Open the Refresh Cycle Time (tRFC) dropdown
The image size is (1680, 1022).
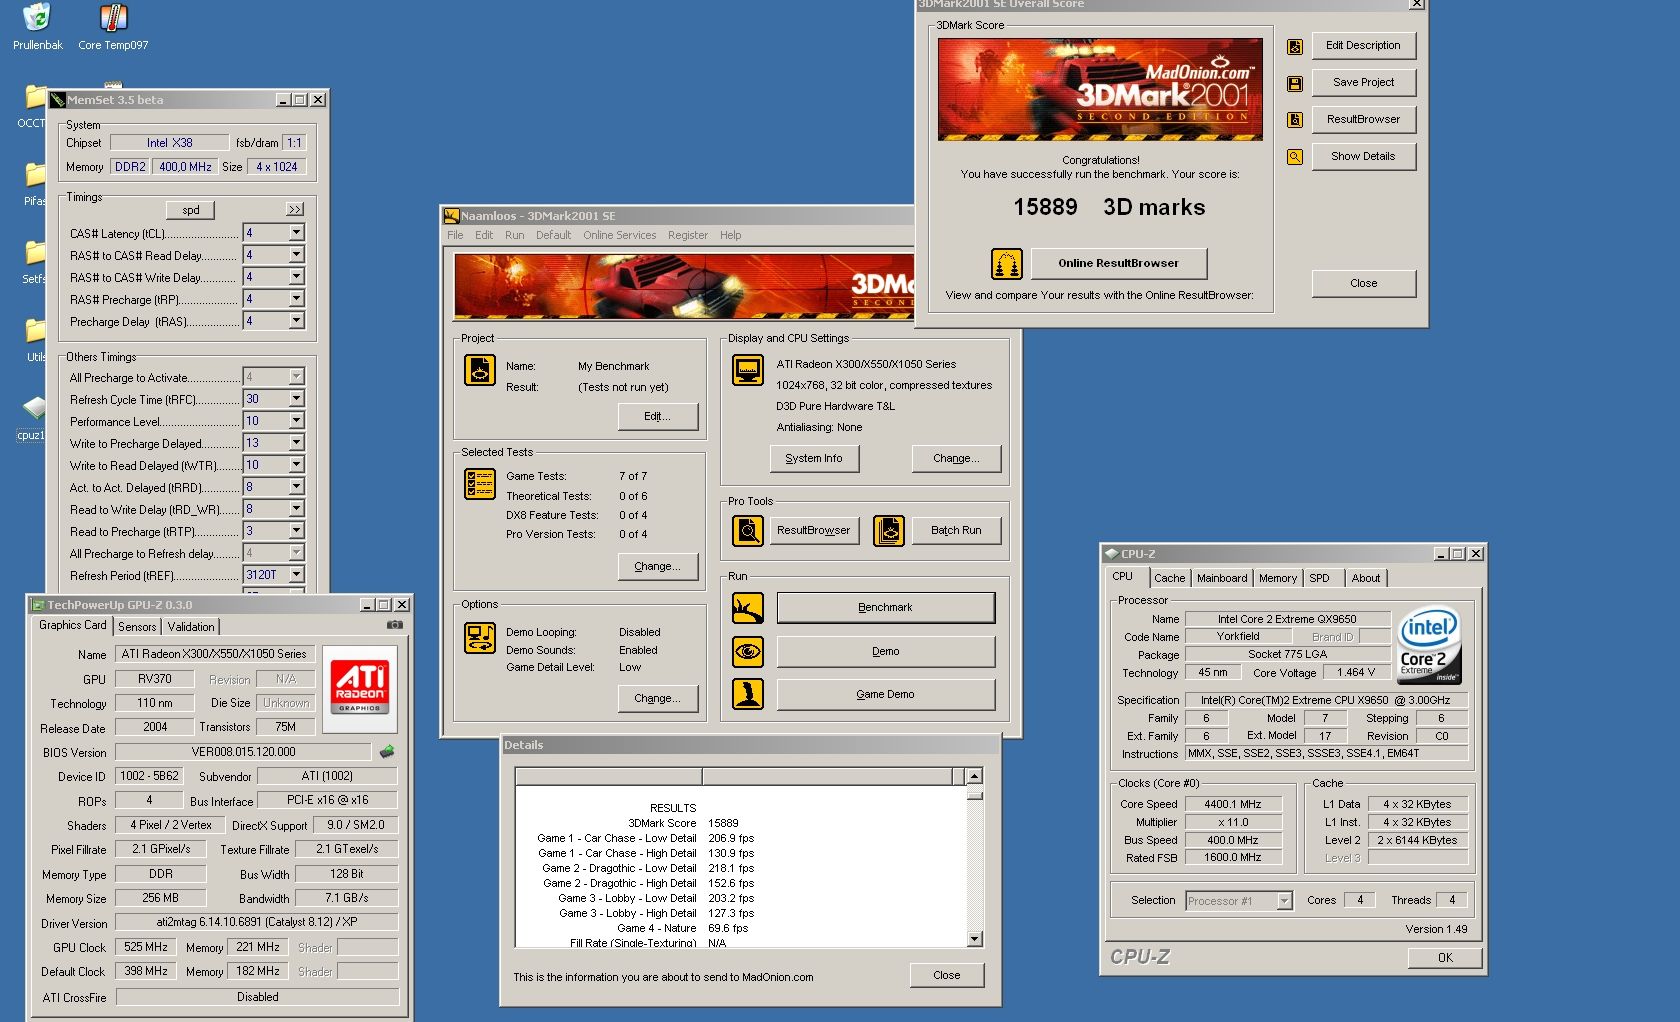point(296,399)
